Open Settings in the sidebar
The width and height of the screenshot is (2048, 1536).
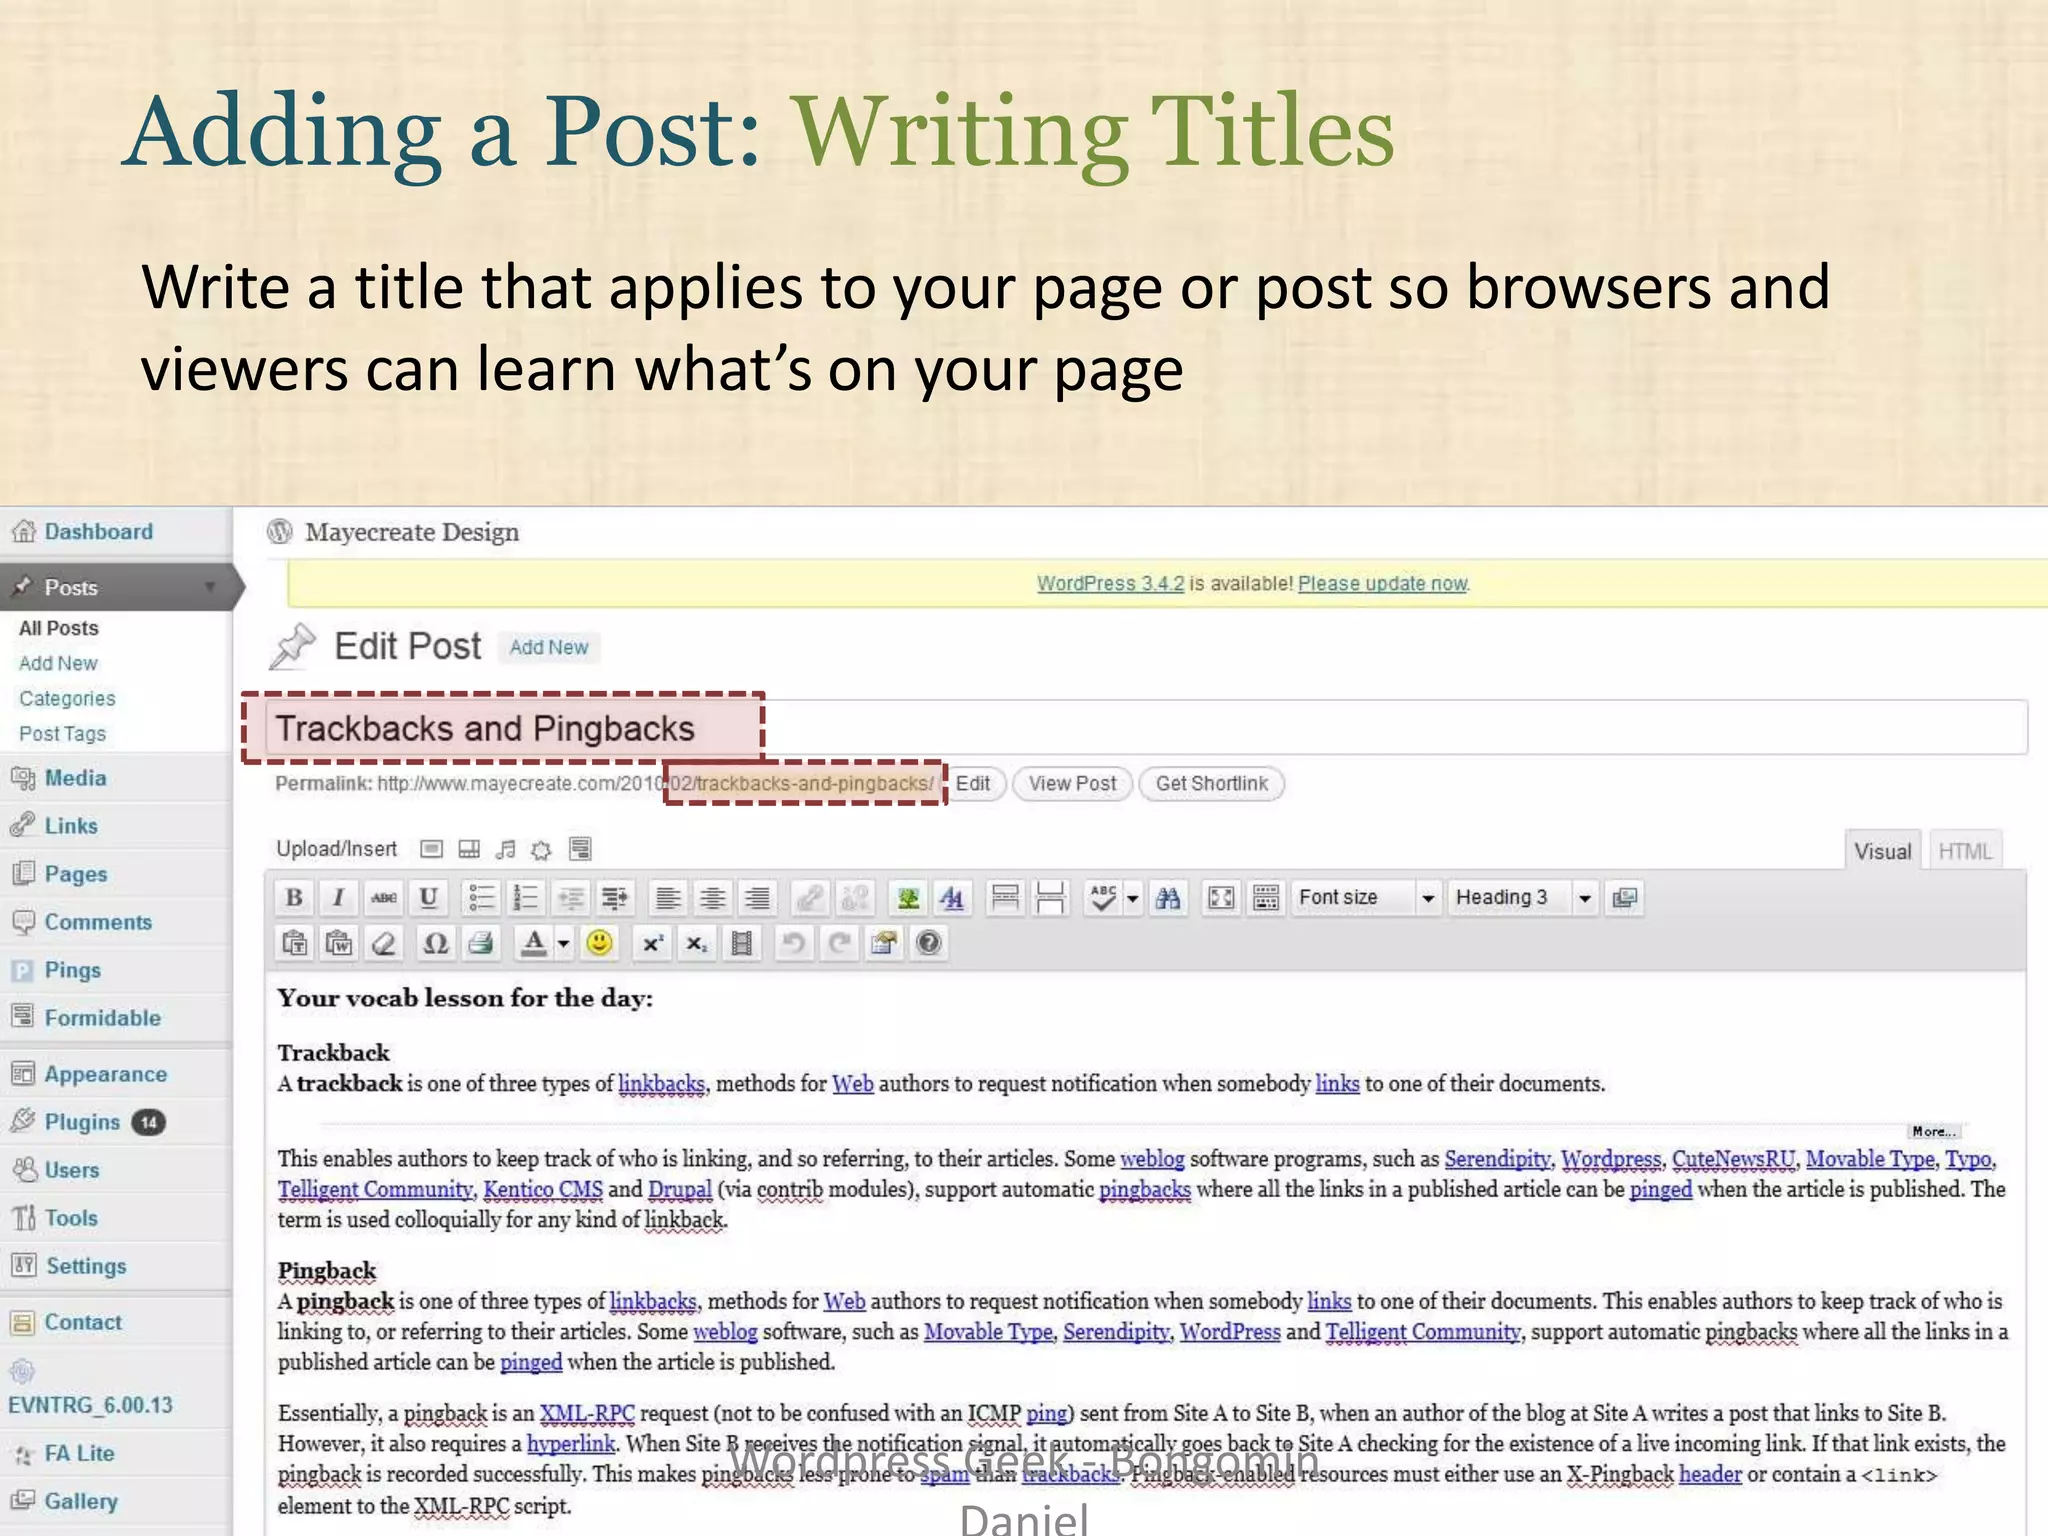(86, 1266)
